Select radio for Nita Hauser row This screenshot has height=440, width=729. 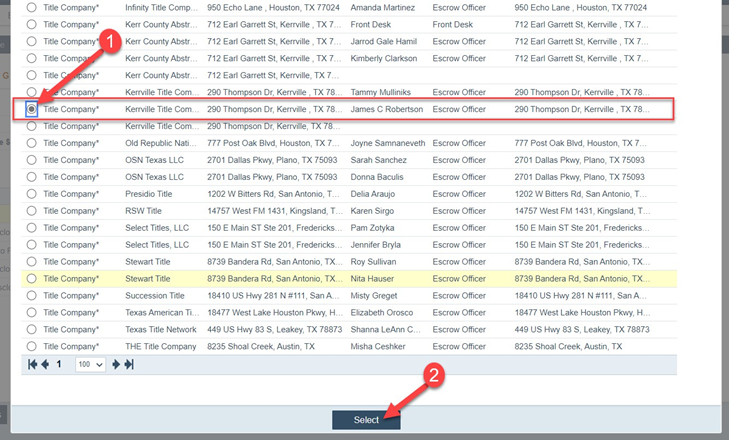point(32,278)
